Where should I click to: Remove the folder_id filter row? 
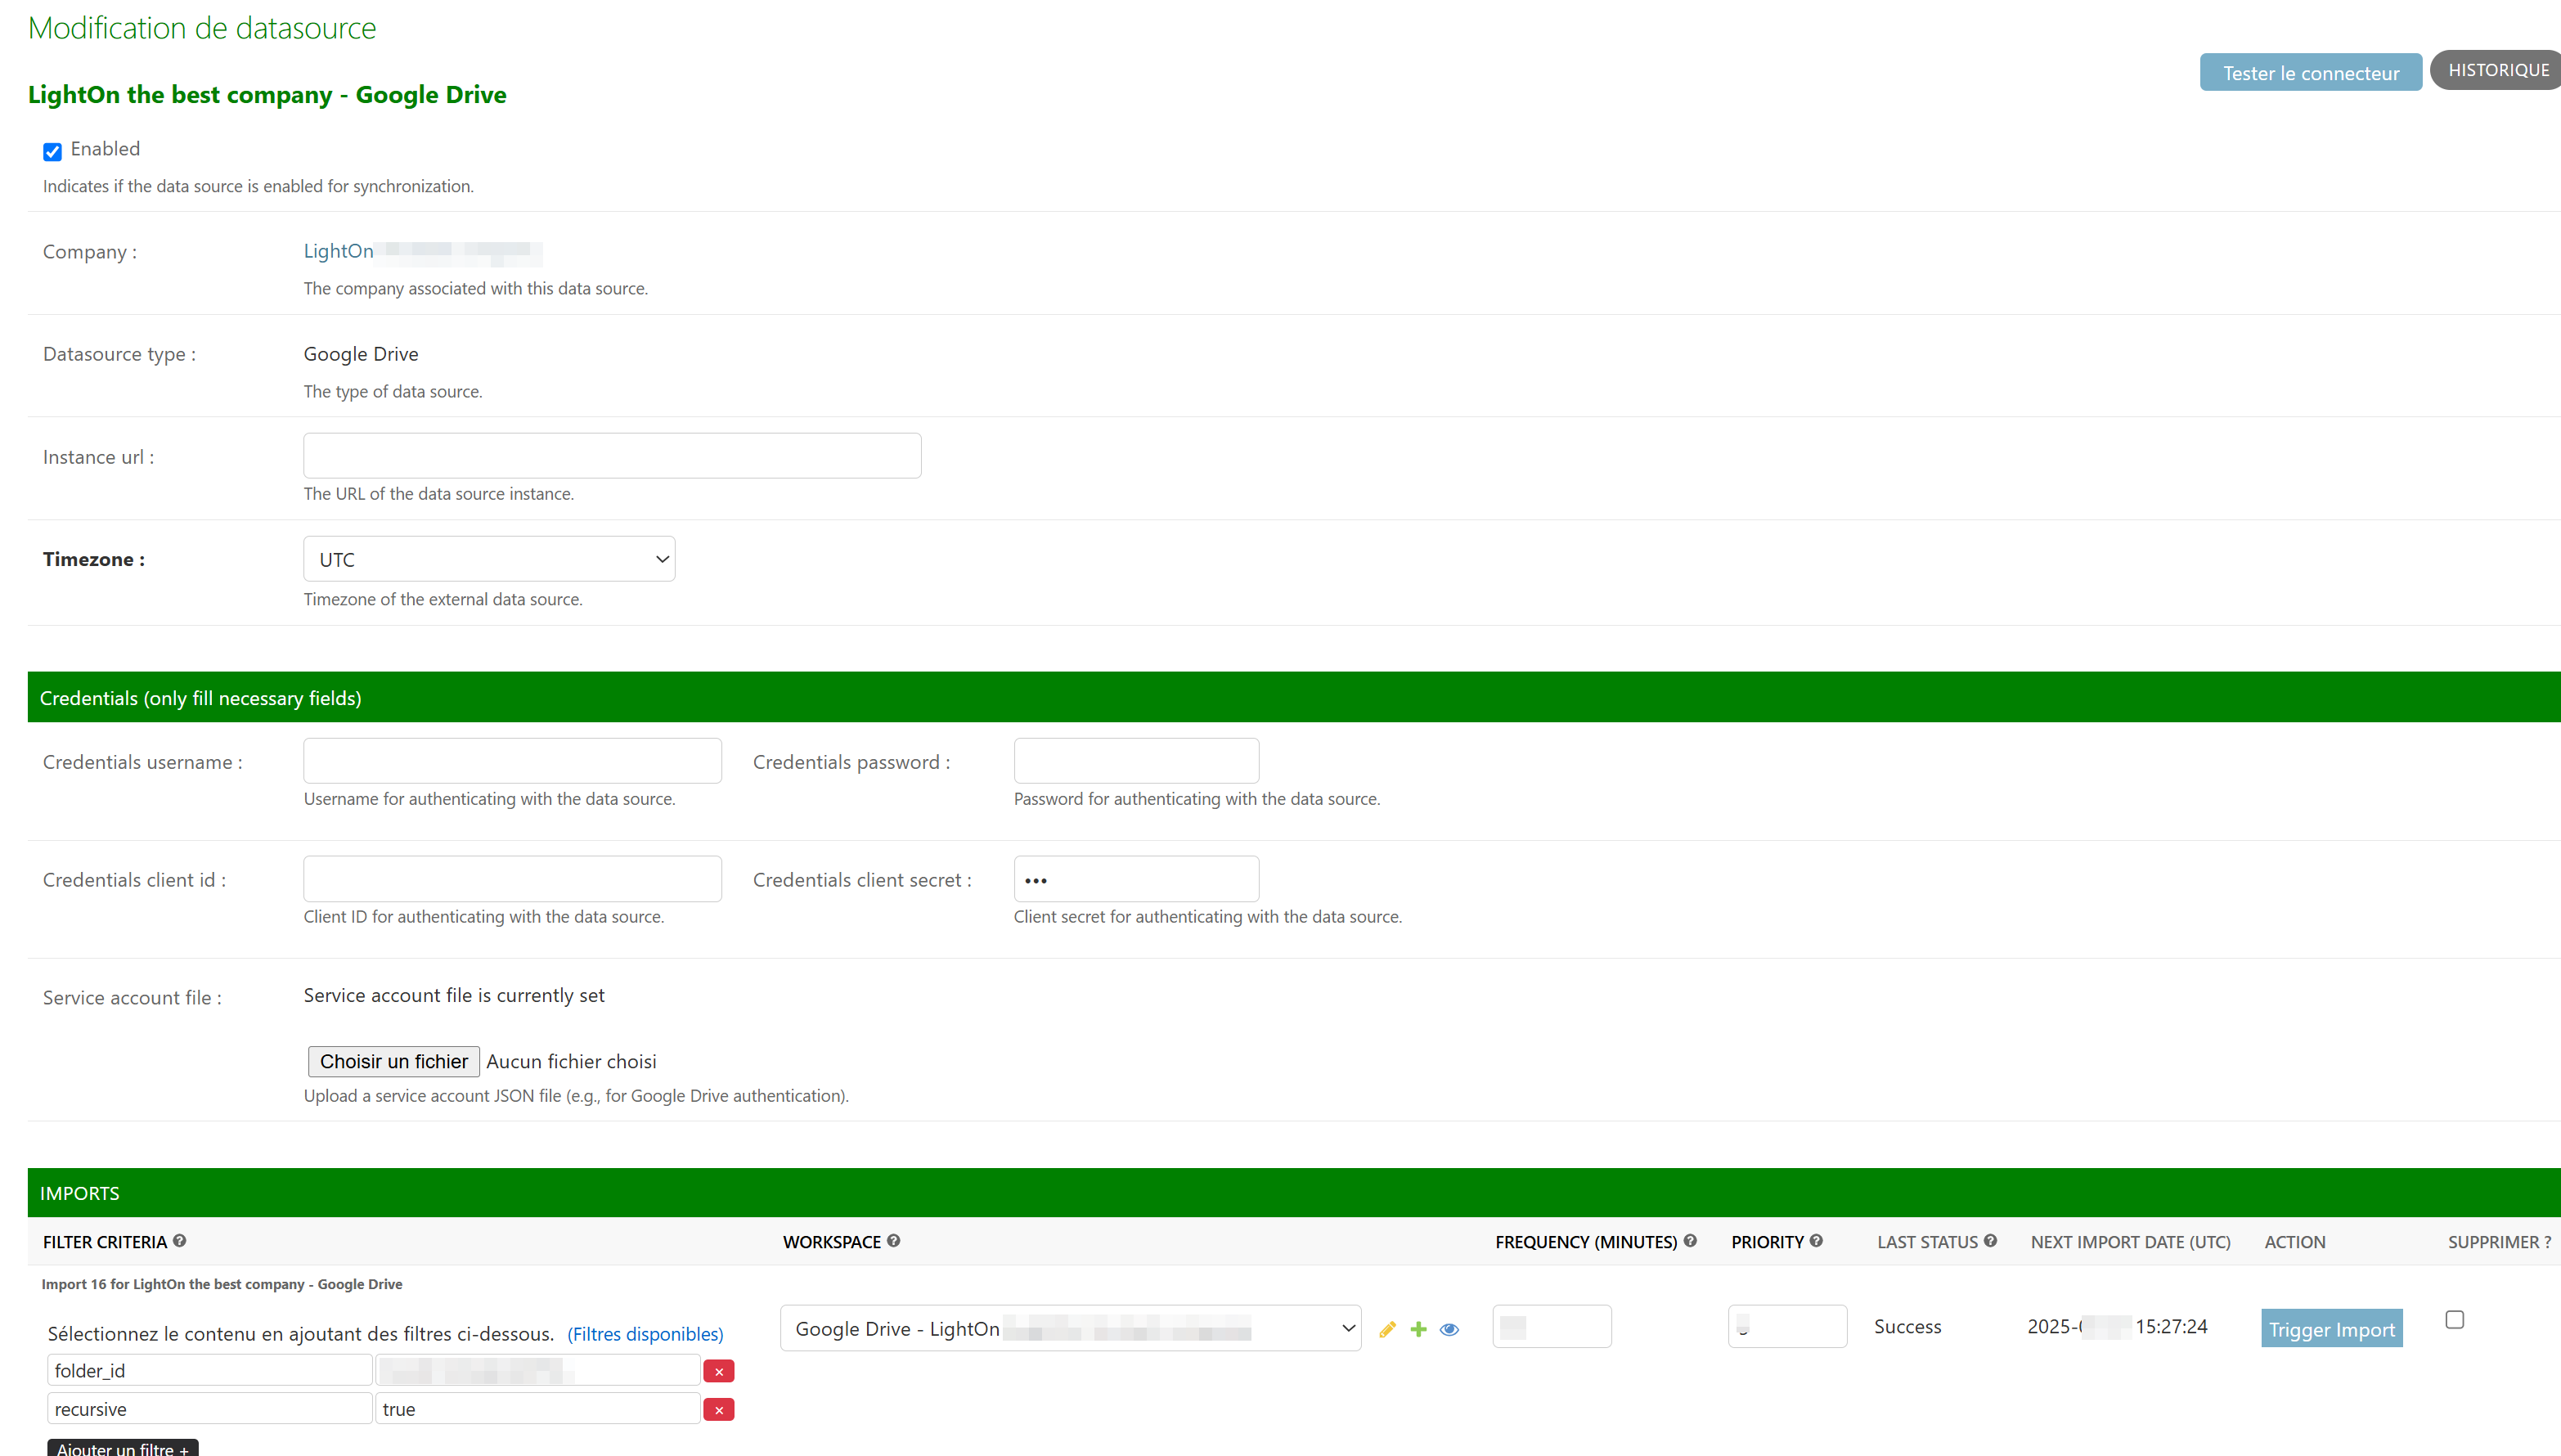(719, 1371)
